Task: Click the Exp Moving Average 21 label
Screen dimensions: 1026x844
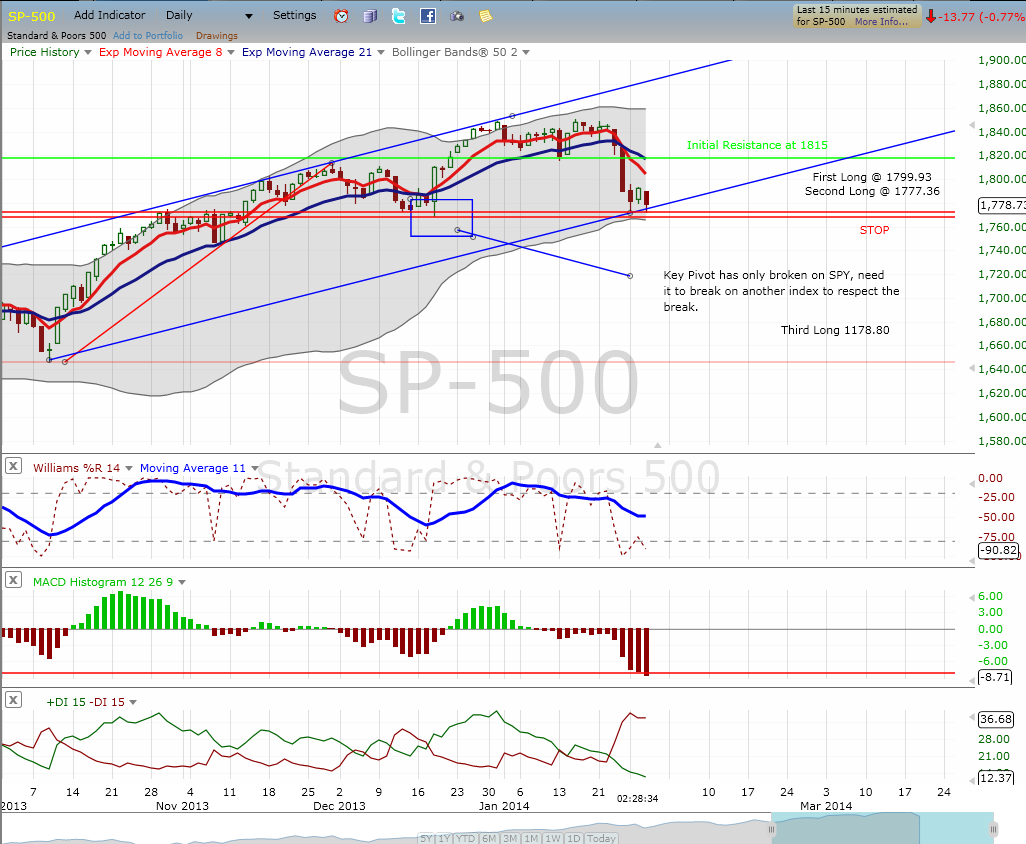Action: click(307, 52)
